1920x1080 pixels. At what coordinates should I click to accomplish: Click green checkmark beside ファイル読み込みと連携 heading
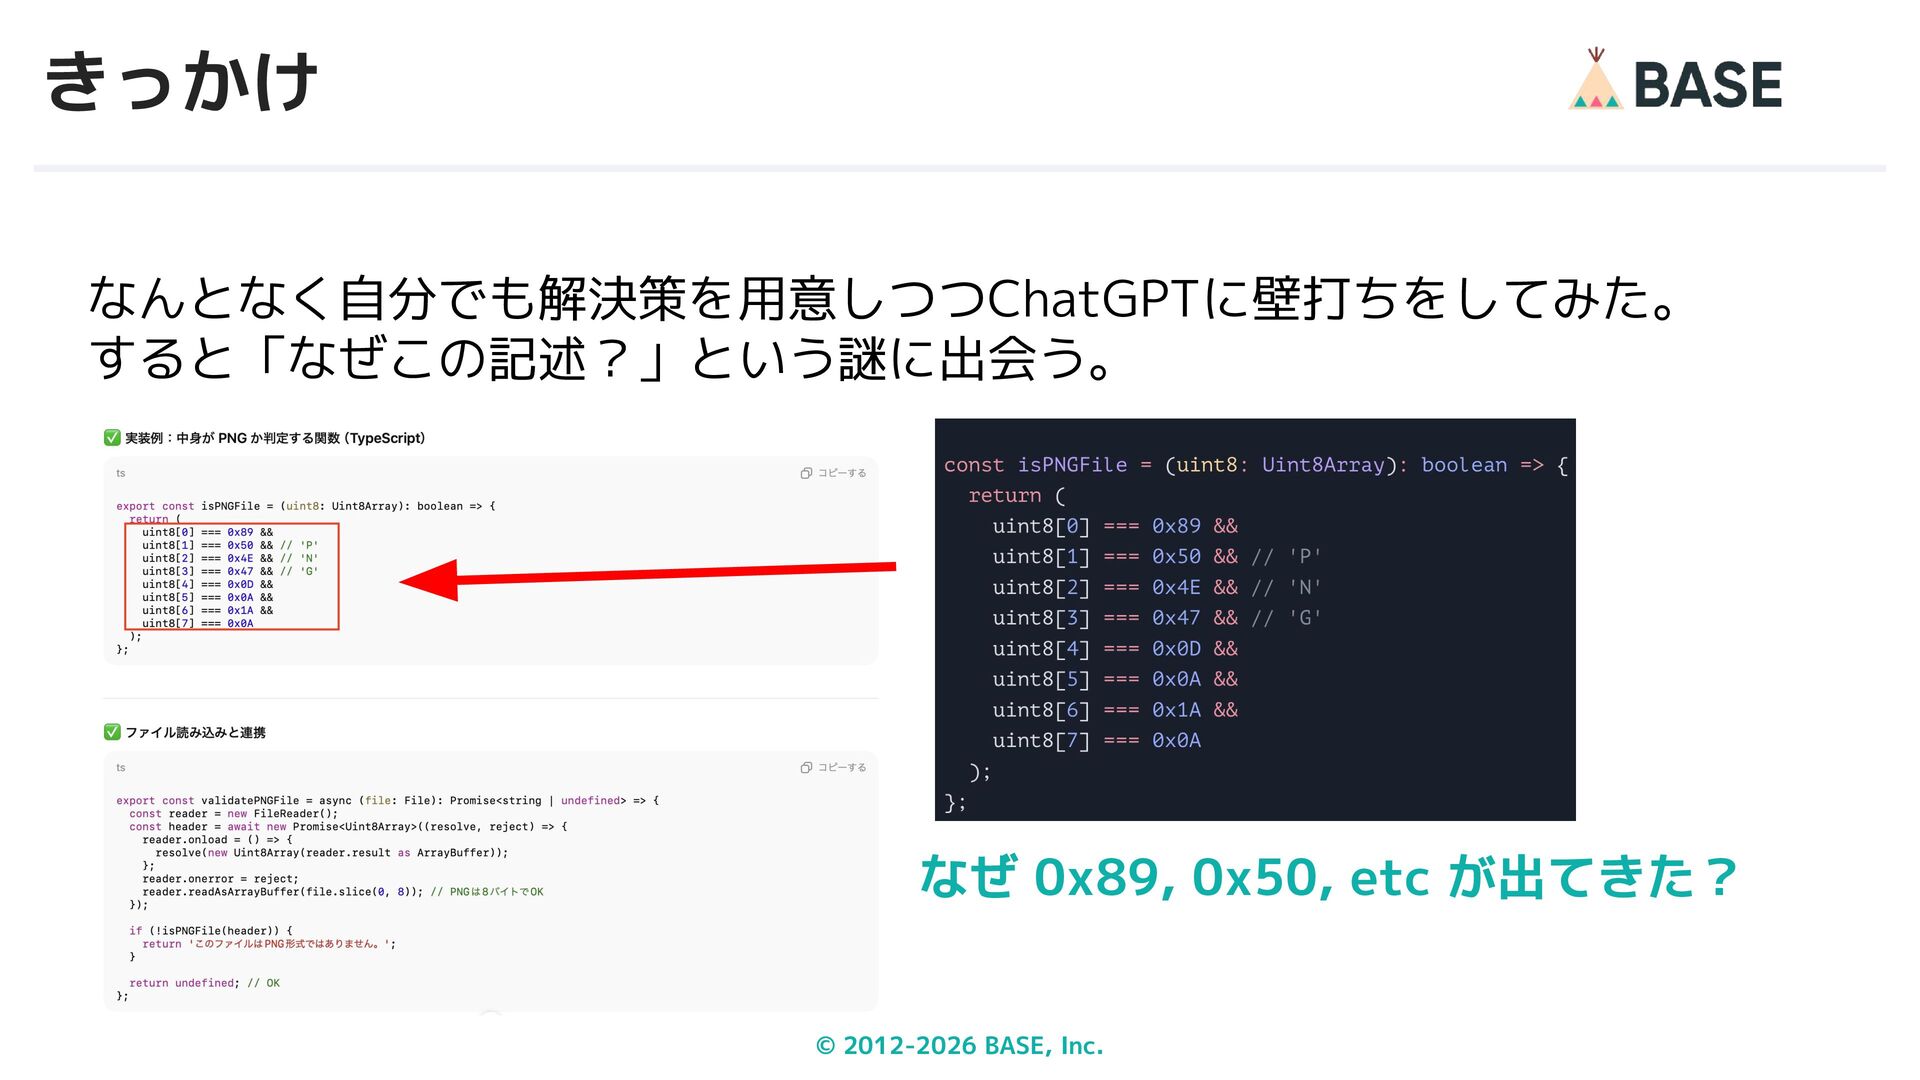coord(112,732)
